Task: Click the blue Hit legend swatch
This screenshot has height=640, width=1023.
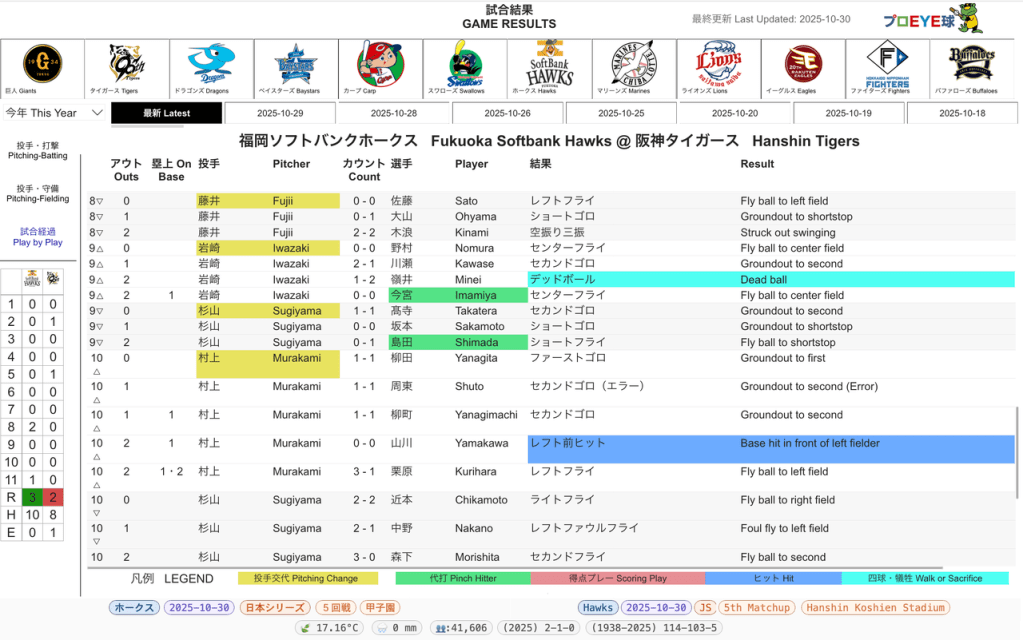Action: [773, 578]
